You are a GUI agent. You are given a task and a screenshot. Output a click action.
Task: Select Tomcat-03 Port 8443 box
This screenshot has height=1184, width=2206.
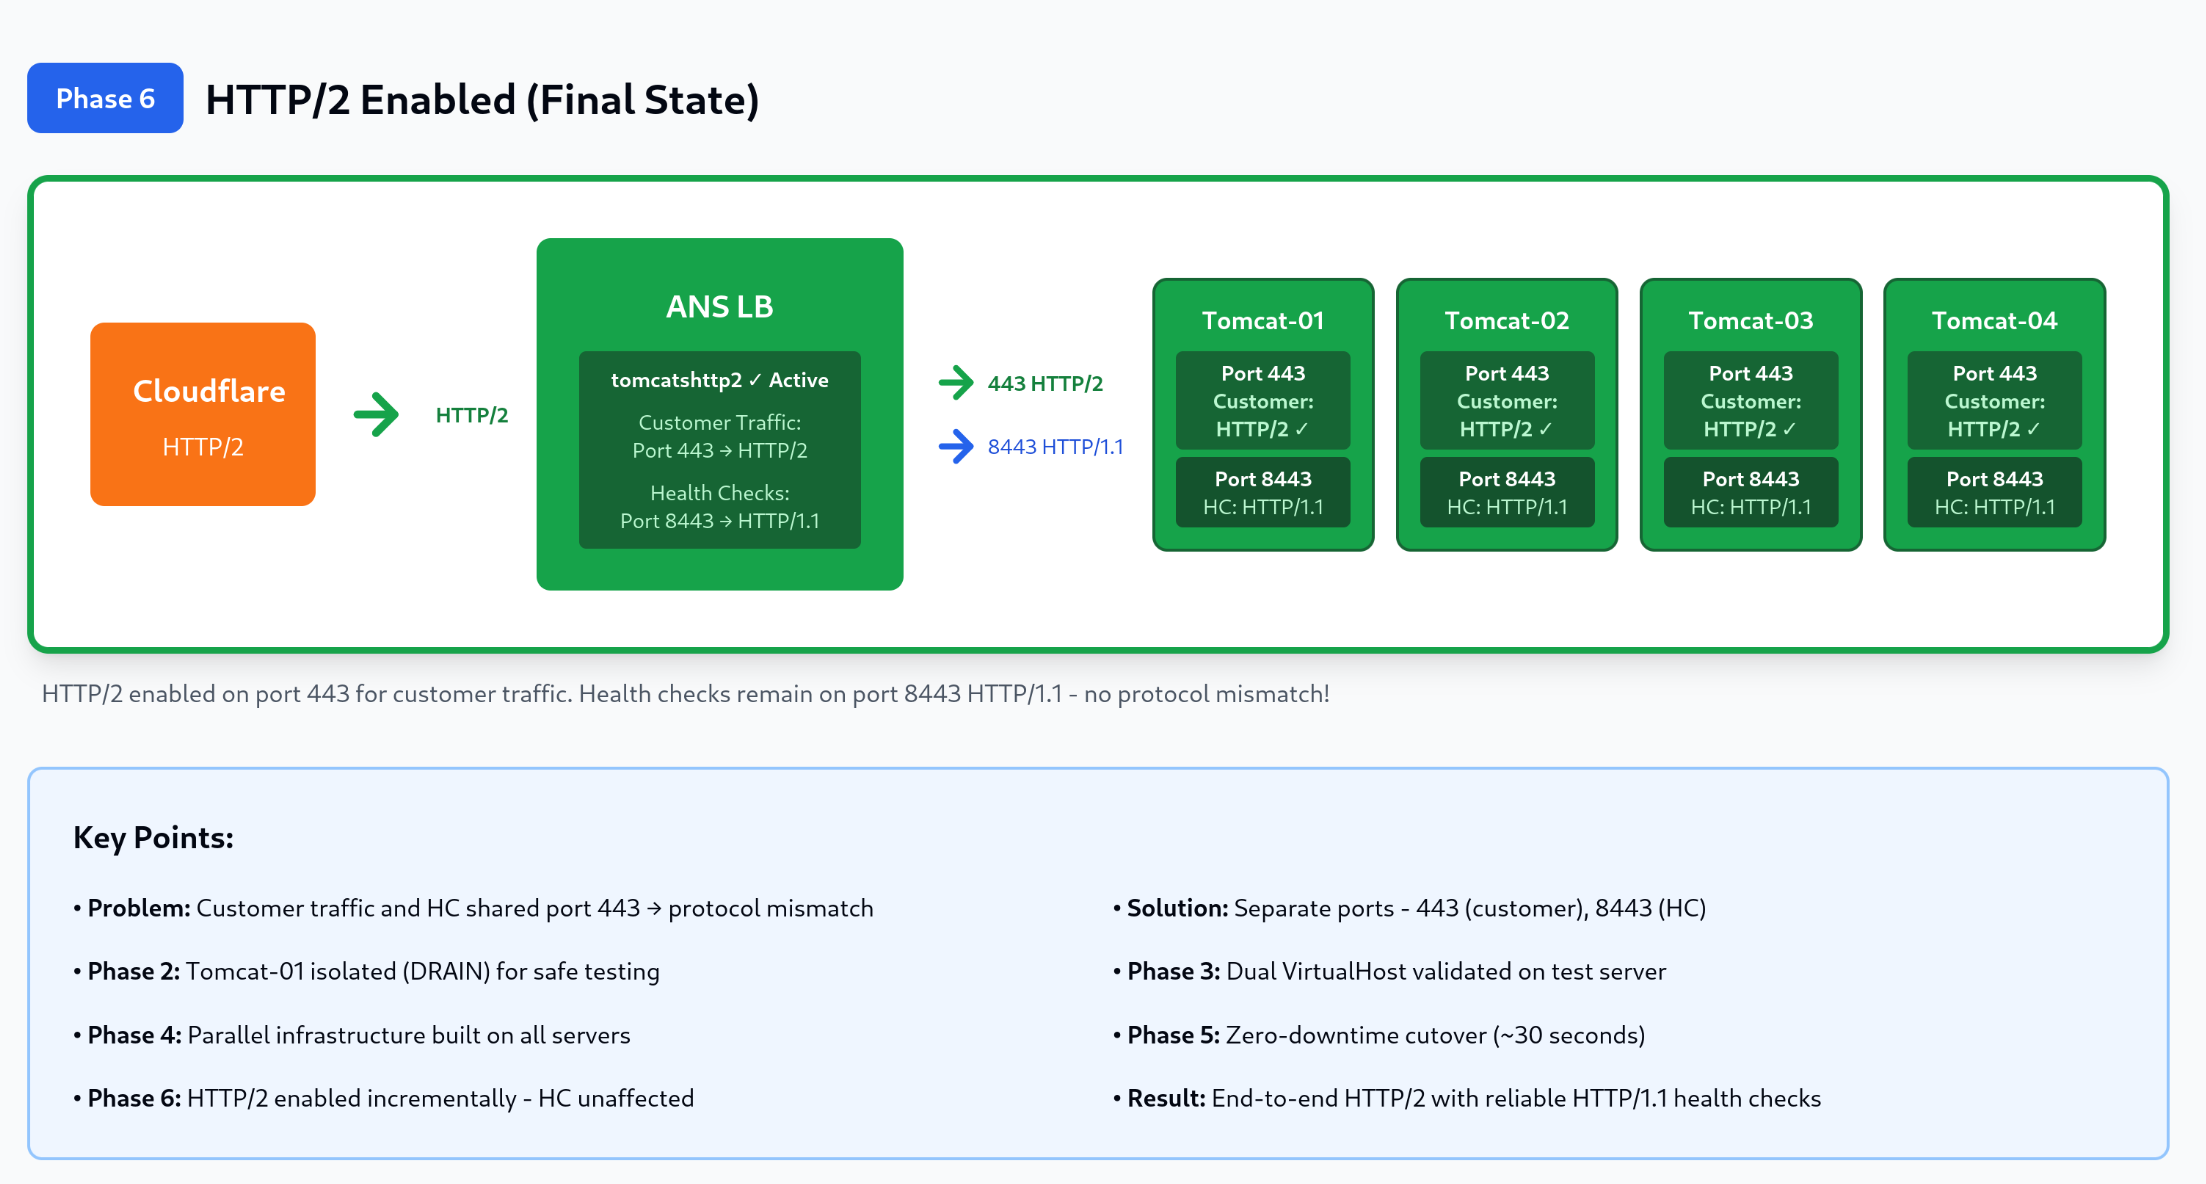tap(1750, 492)
